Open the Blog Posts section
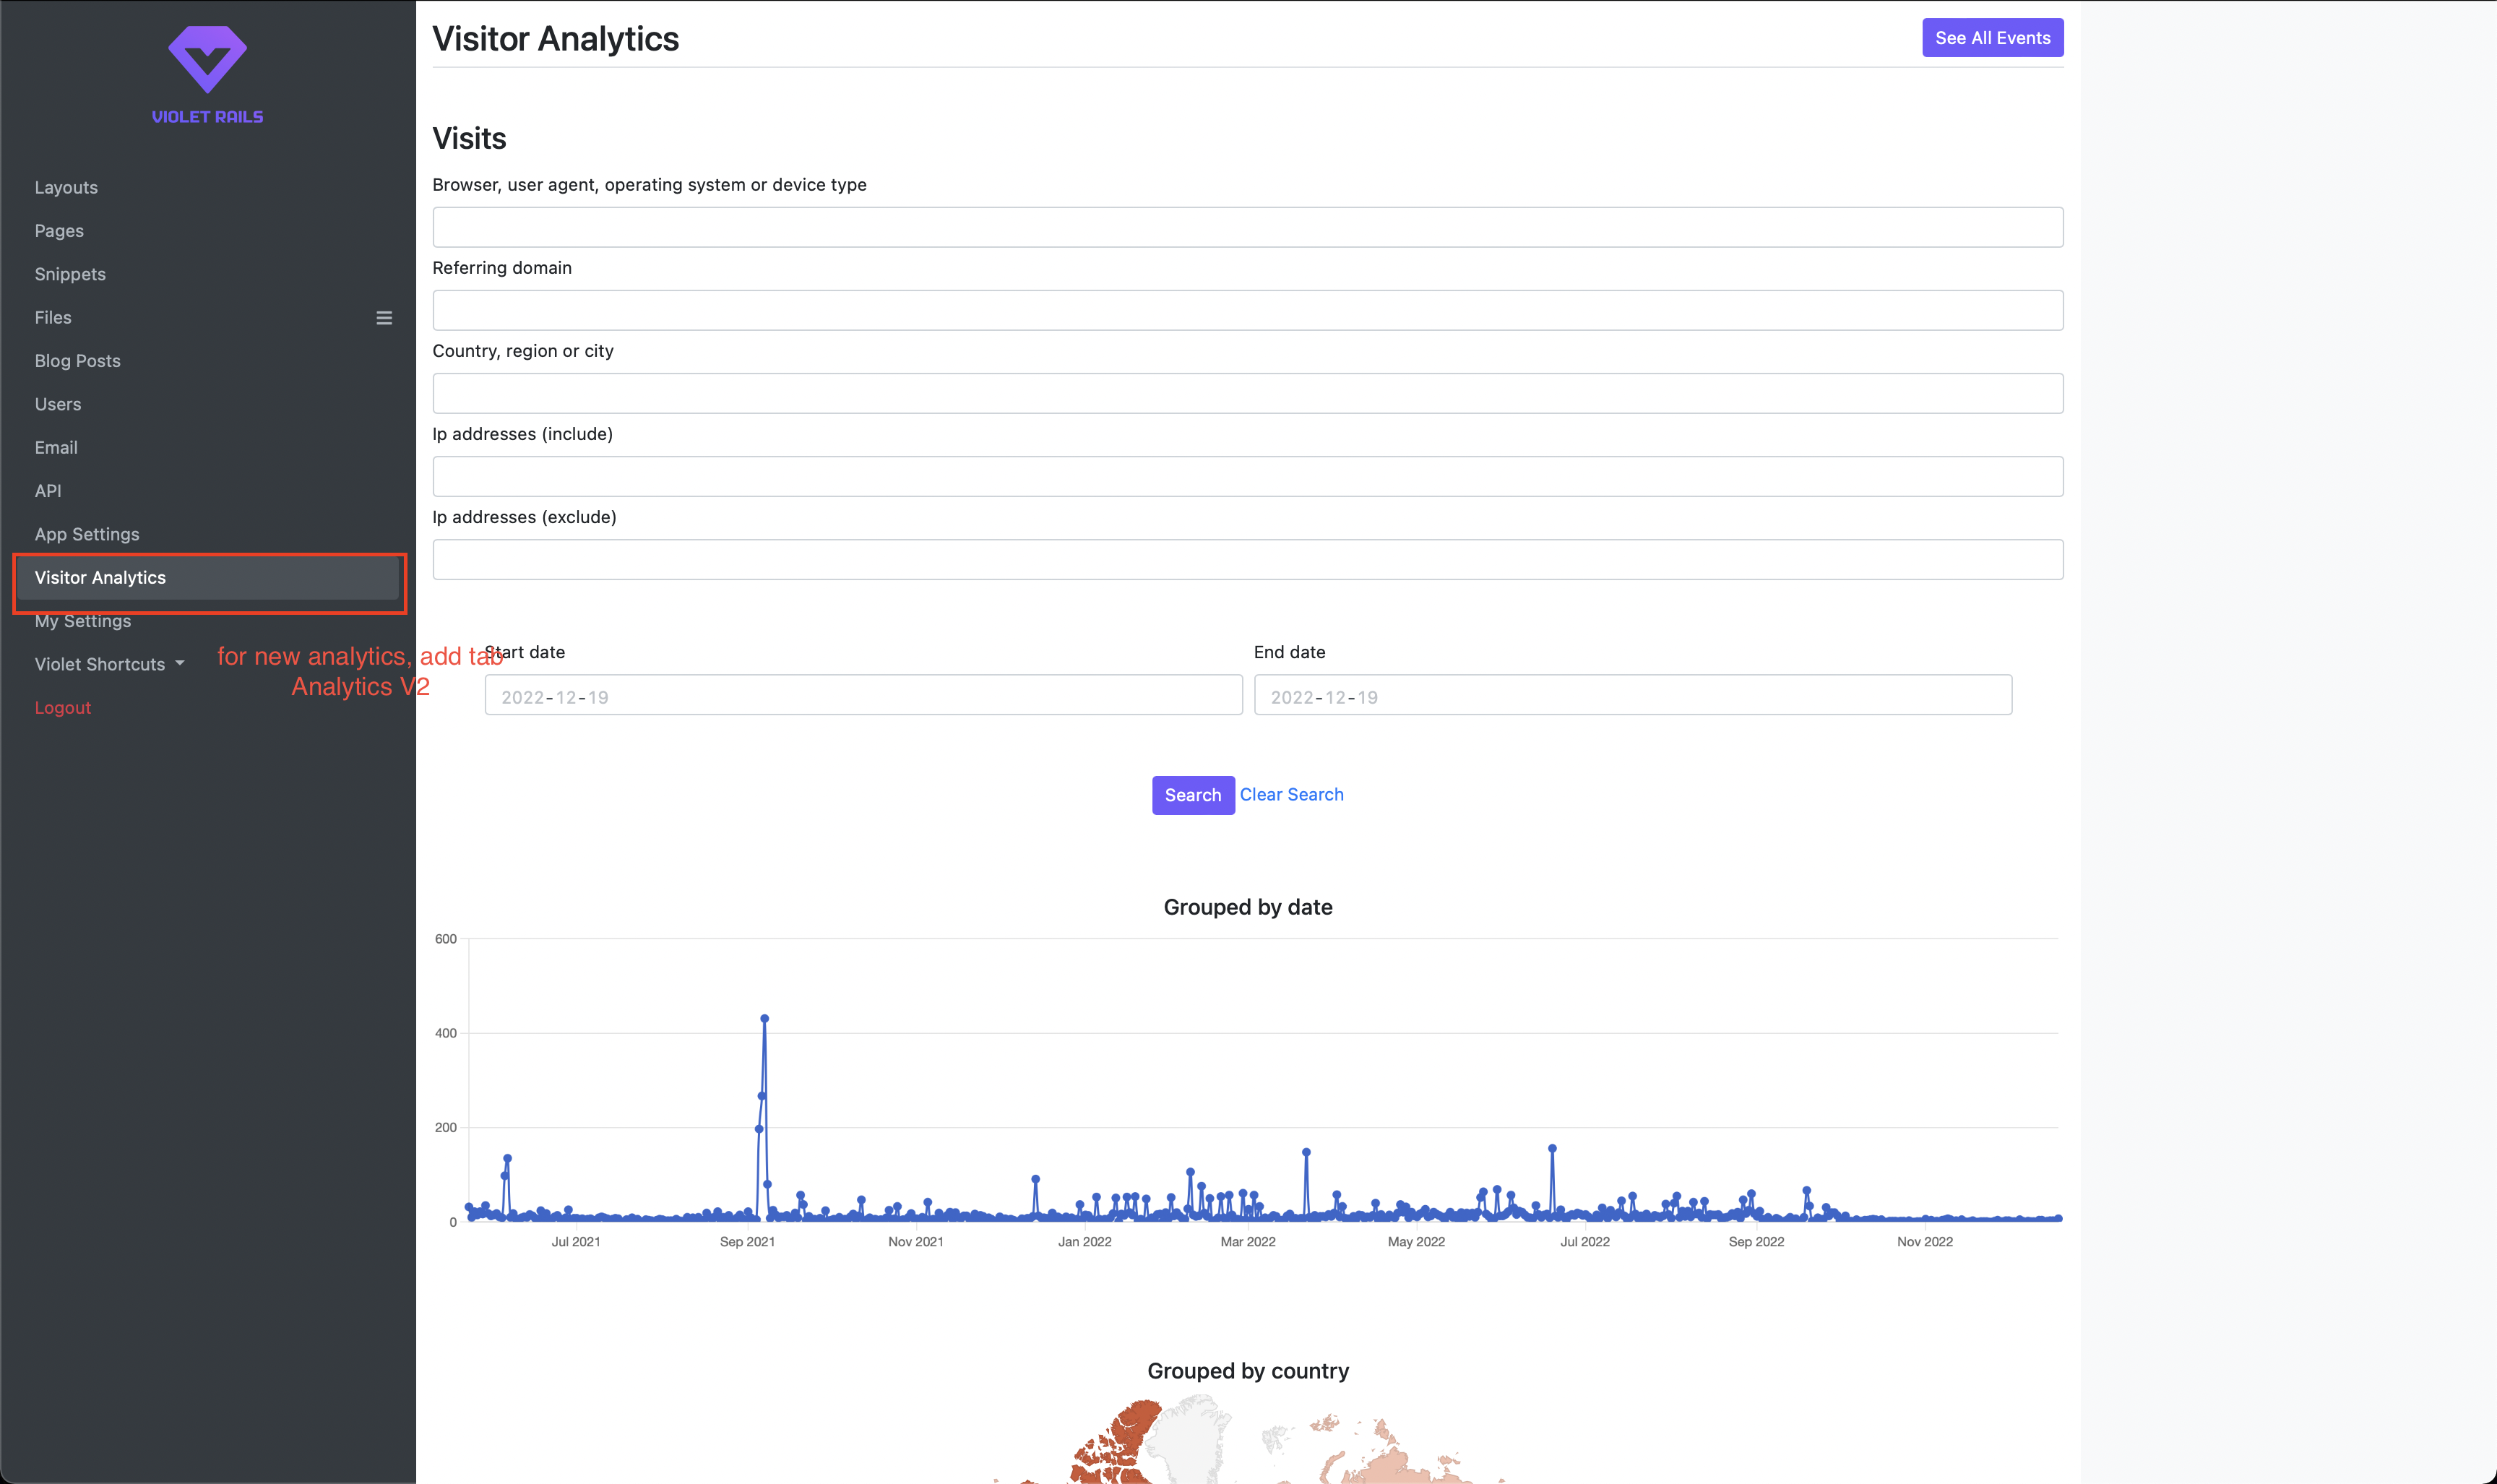 (x=77, y=360)
